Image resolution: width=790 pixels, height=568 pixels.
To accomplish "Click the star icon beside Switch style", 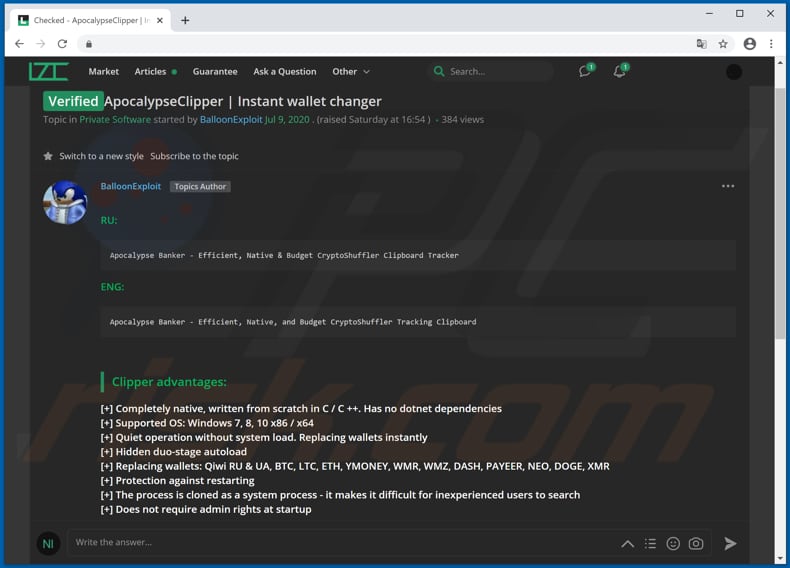I will tap(48, 156).
